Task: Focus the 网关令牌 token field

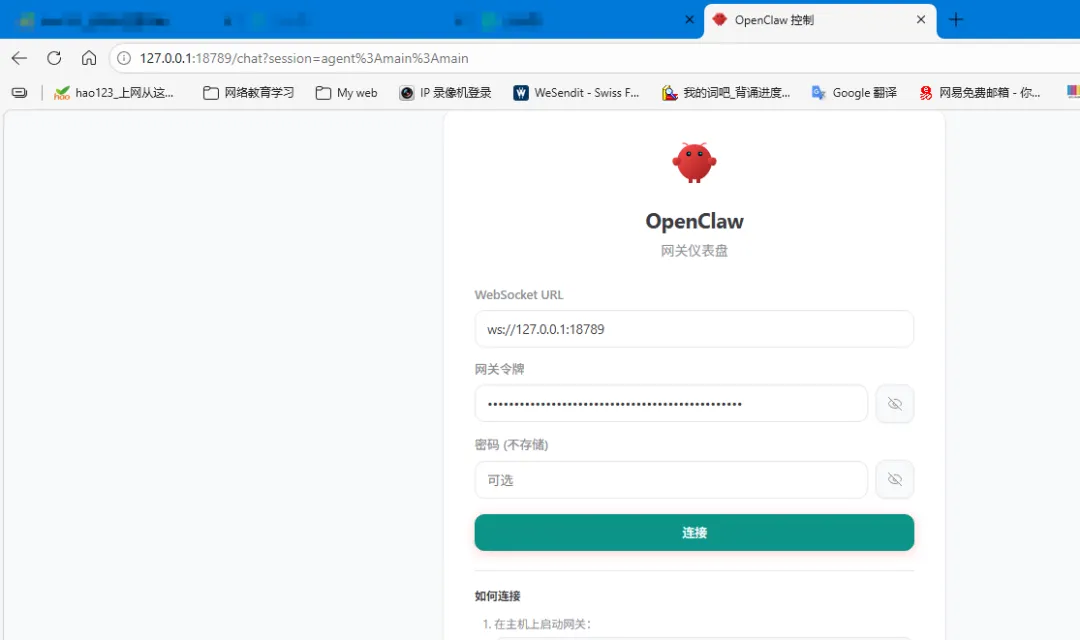Action: (x=671, y=404)
